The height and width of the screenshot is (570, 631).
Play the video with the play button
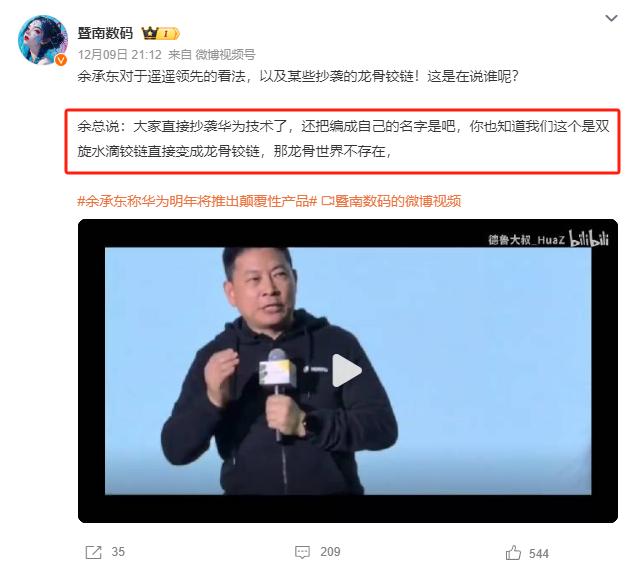[x=346, y=370]
